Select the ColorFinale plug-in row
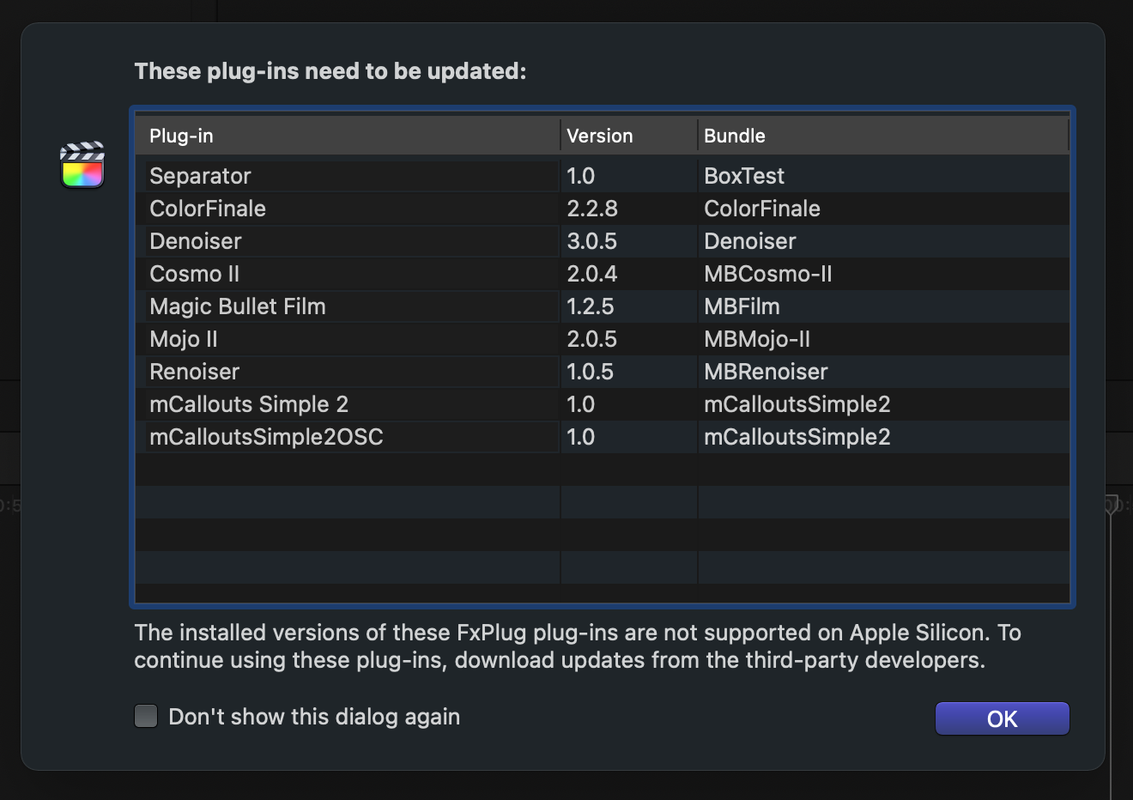 (x=602, y=208)
